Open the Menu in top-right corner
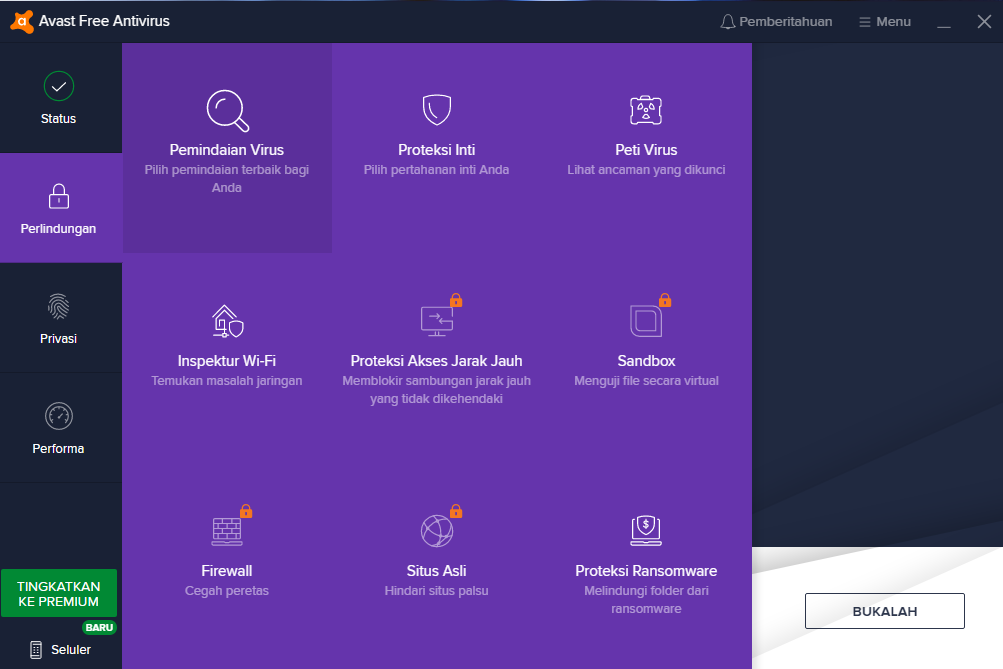 [884, 21]
